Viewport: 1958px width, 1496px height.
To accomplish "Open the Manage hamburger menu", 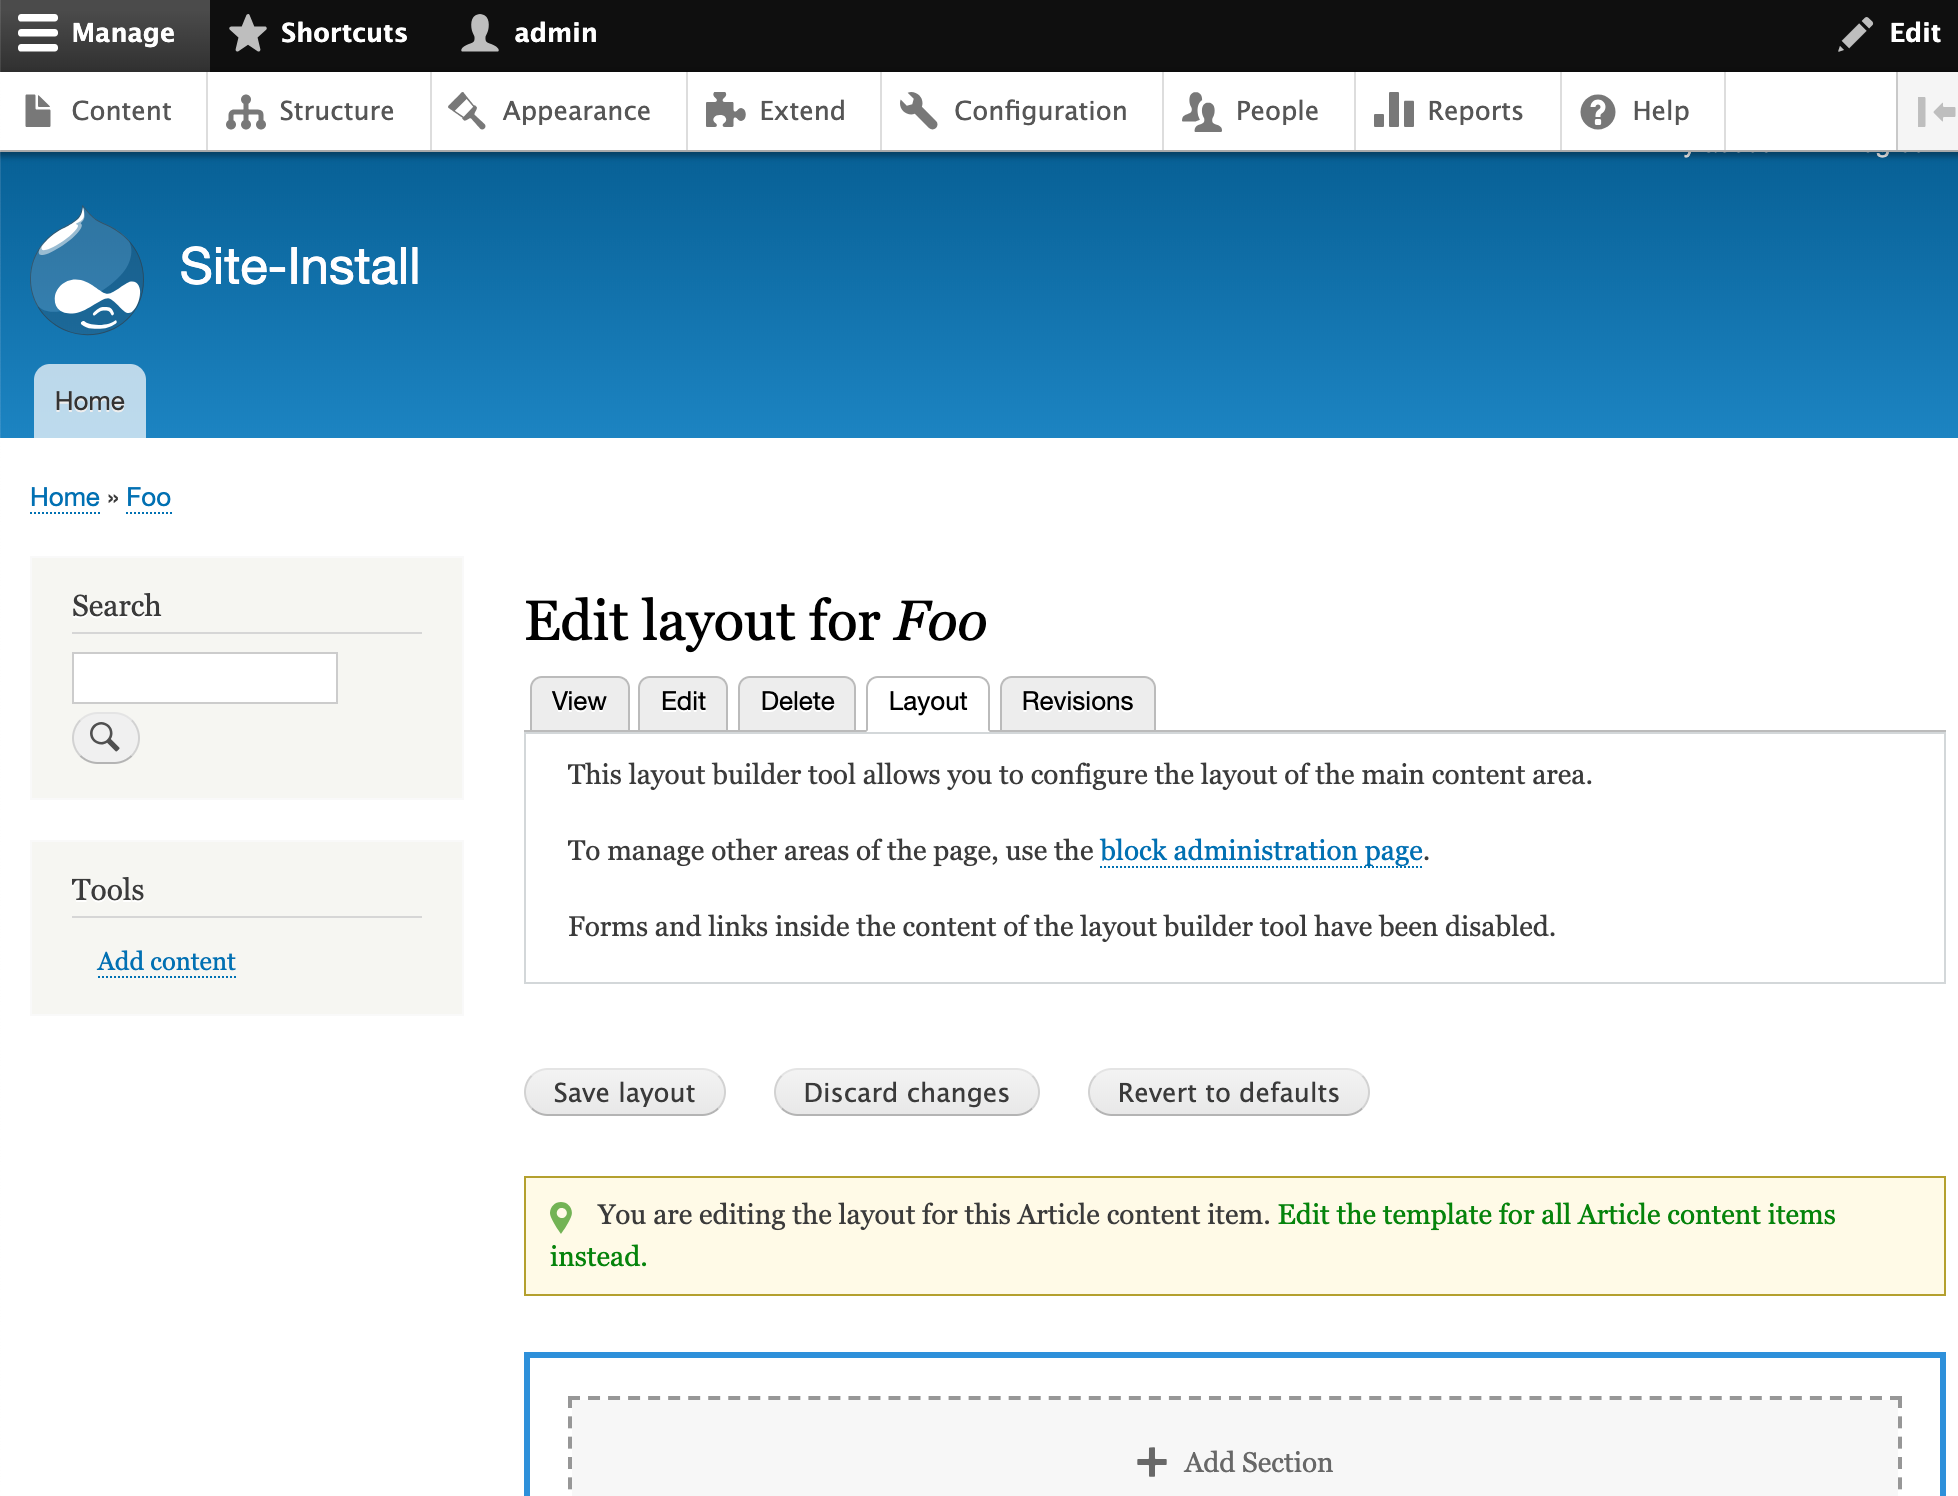I will pyautogui.click(x=103, y=33).
